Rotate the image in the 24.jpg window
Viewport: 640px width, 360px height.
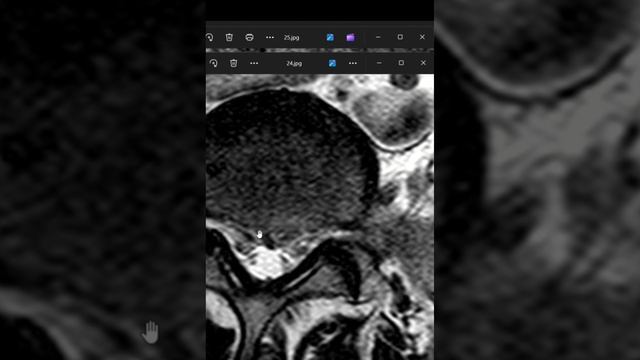point(213,63)
